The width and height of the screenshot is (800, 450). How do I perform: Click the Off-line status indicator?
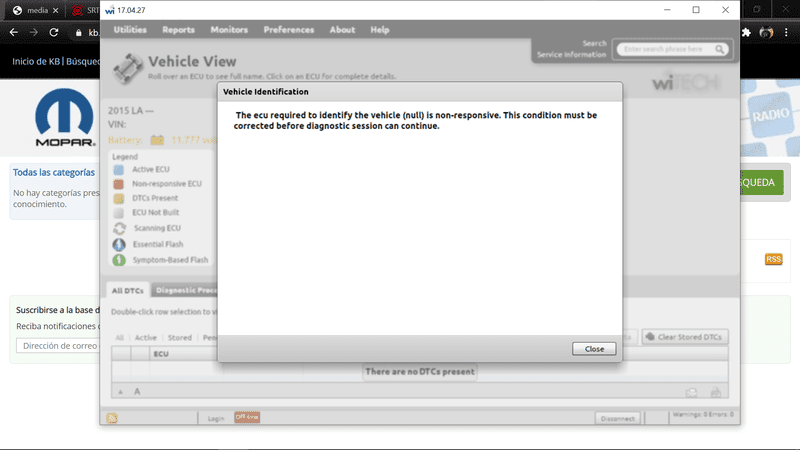(246, 417)
